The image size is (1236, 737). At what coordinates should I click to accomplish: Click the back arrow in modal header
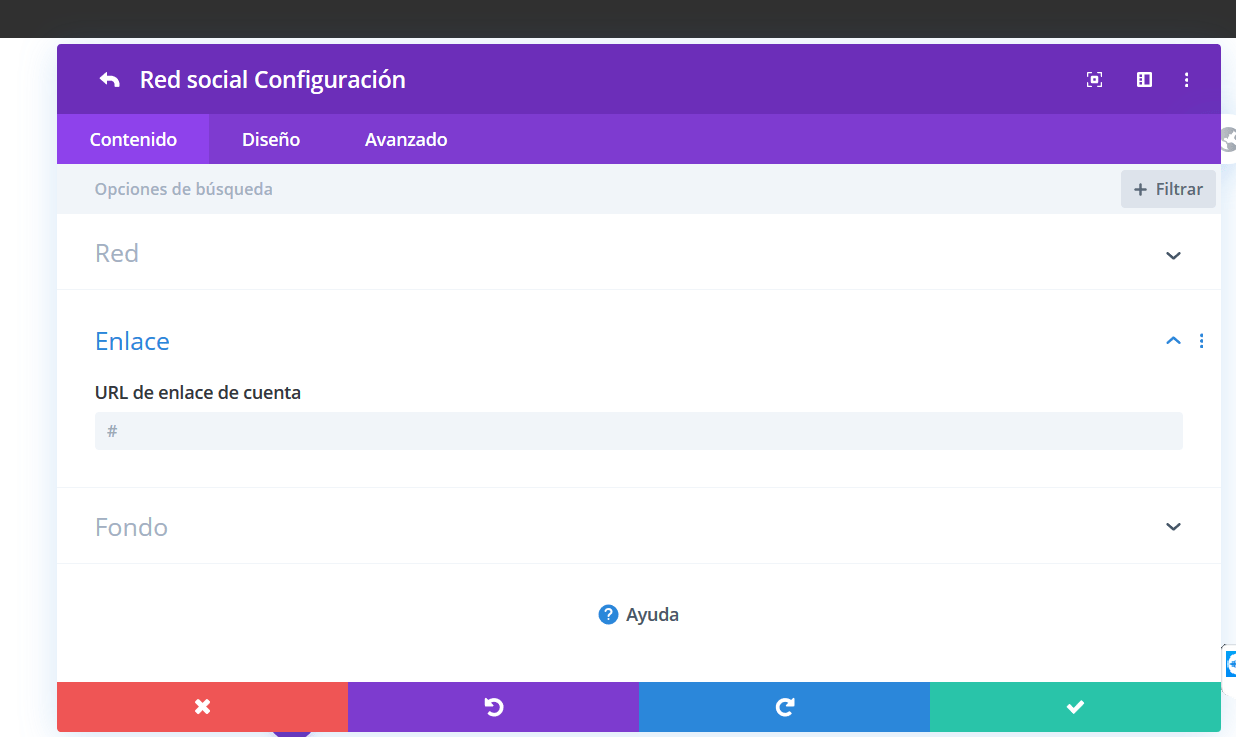109,80
